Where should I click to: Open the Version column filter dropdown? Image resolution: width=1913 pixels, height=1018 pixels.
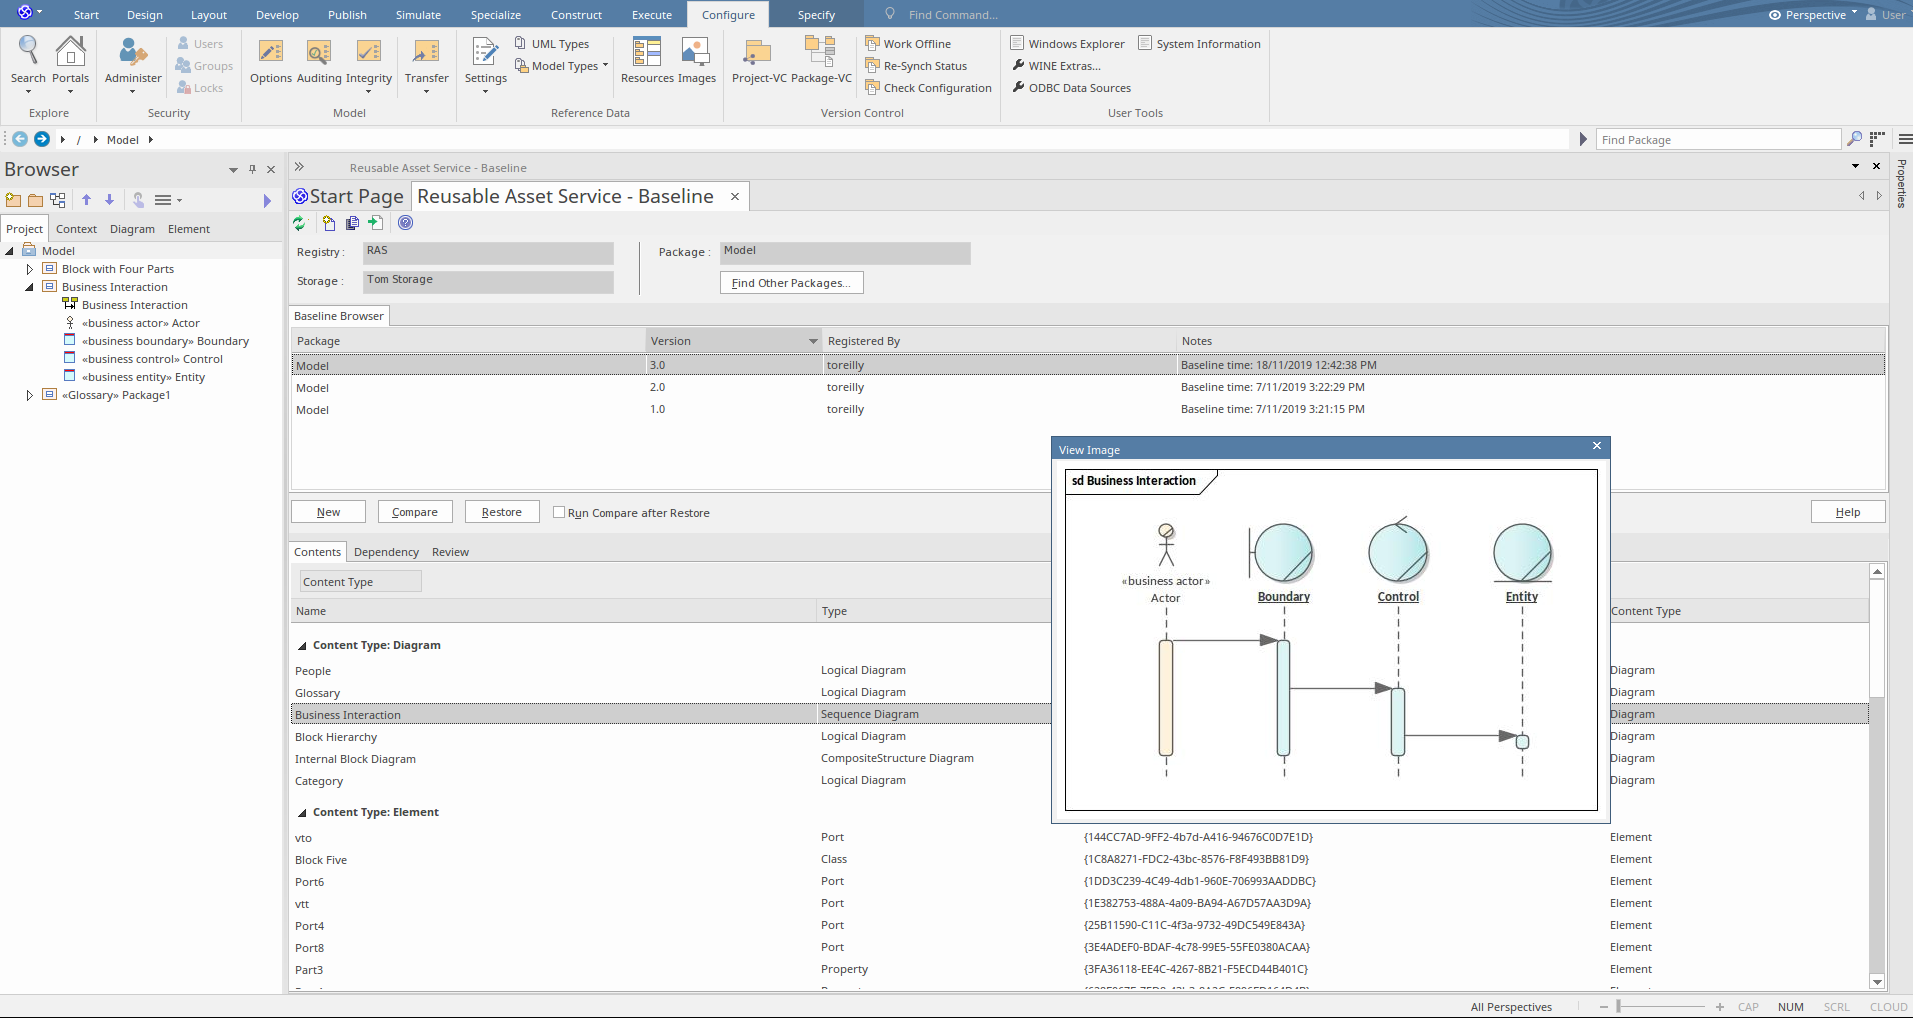[x=812, y=342]
